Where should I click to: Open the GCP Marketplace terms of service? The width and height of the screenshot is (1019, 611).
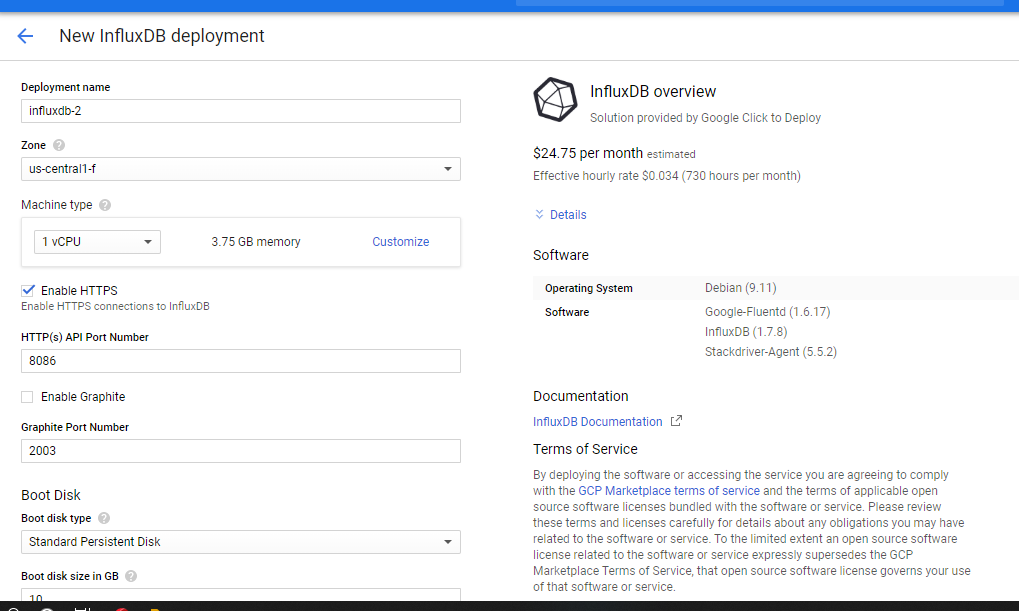tap(669, 491)
